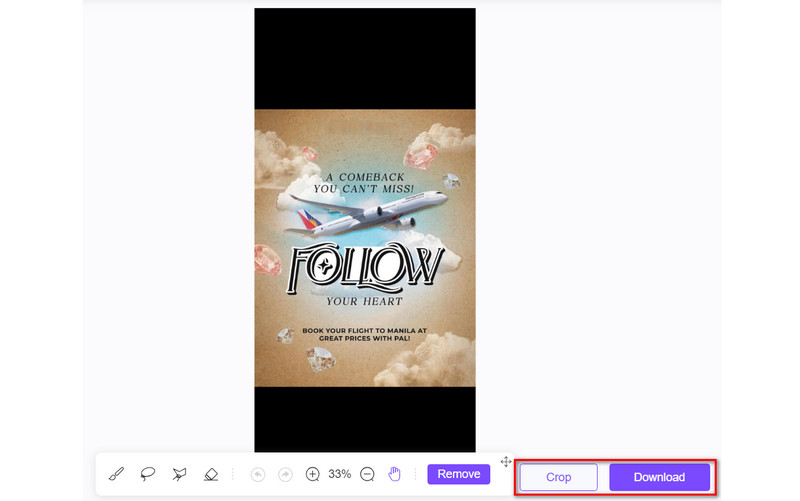Select the Polygonal lasso tool

(x=179, y=474)
